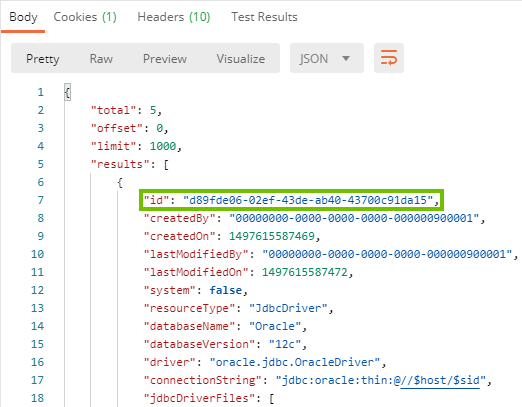522x407 pixels.
Task: Toggle the wrap lines icon
Action: [389, 58]
